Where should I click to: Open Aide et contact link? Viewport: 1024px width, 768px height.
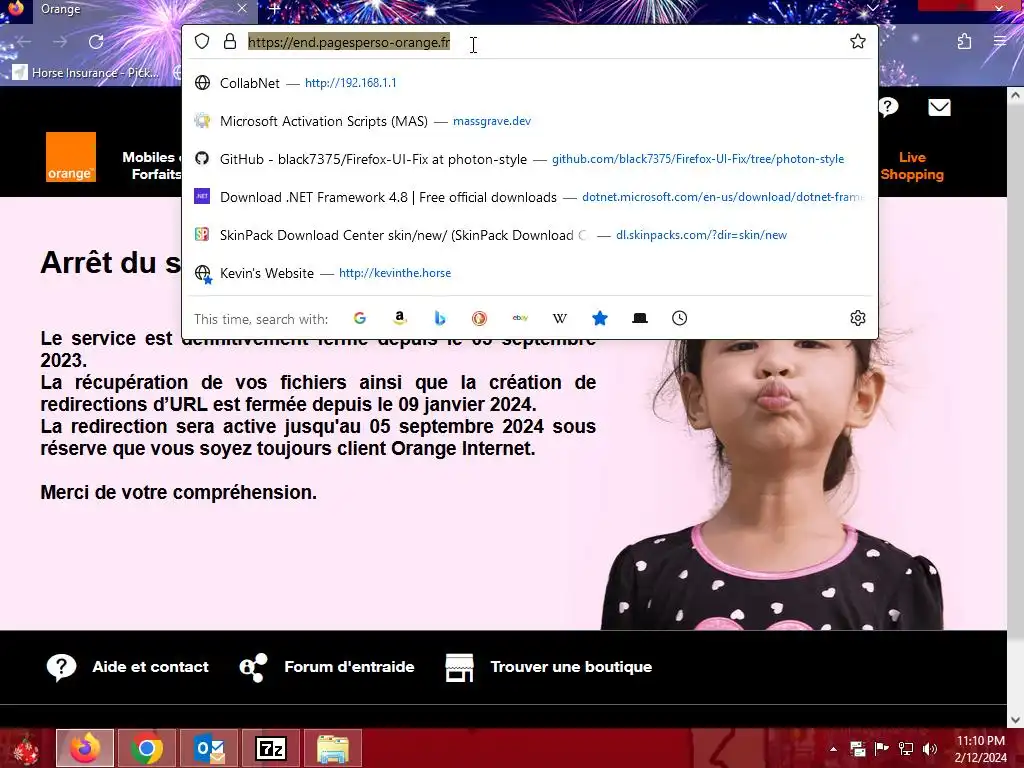pos(127,667)
